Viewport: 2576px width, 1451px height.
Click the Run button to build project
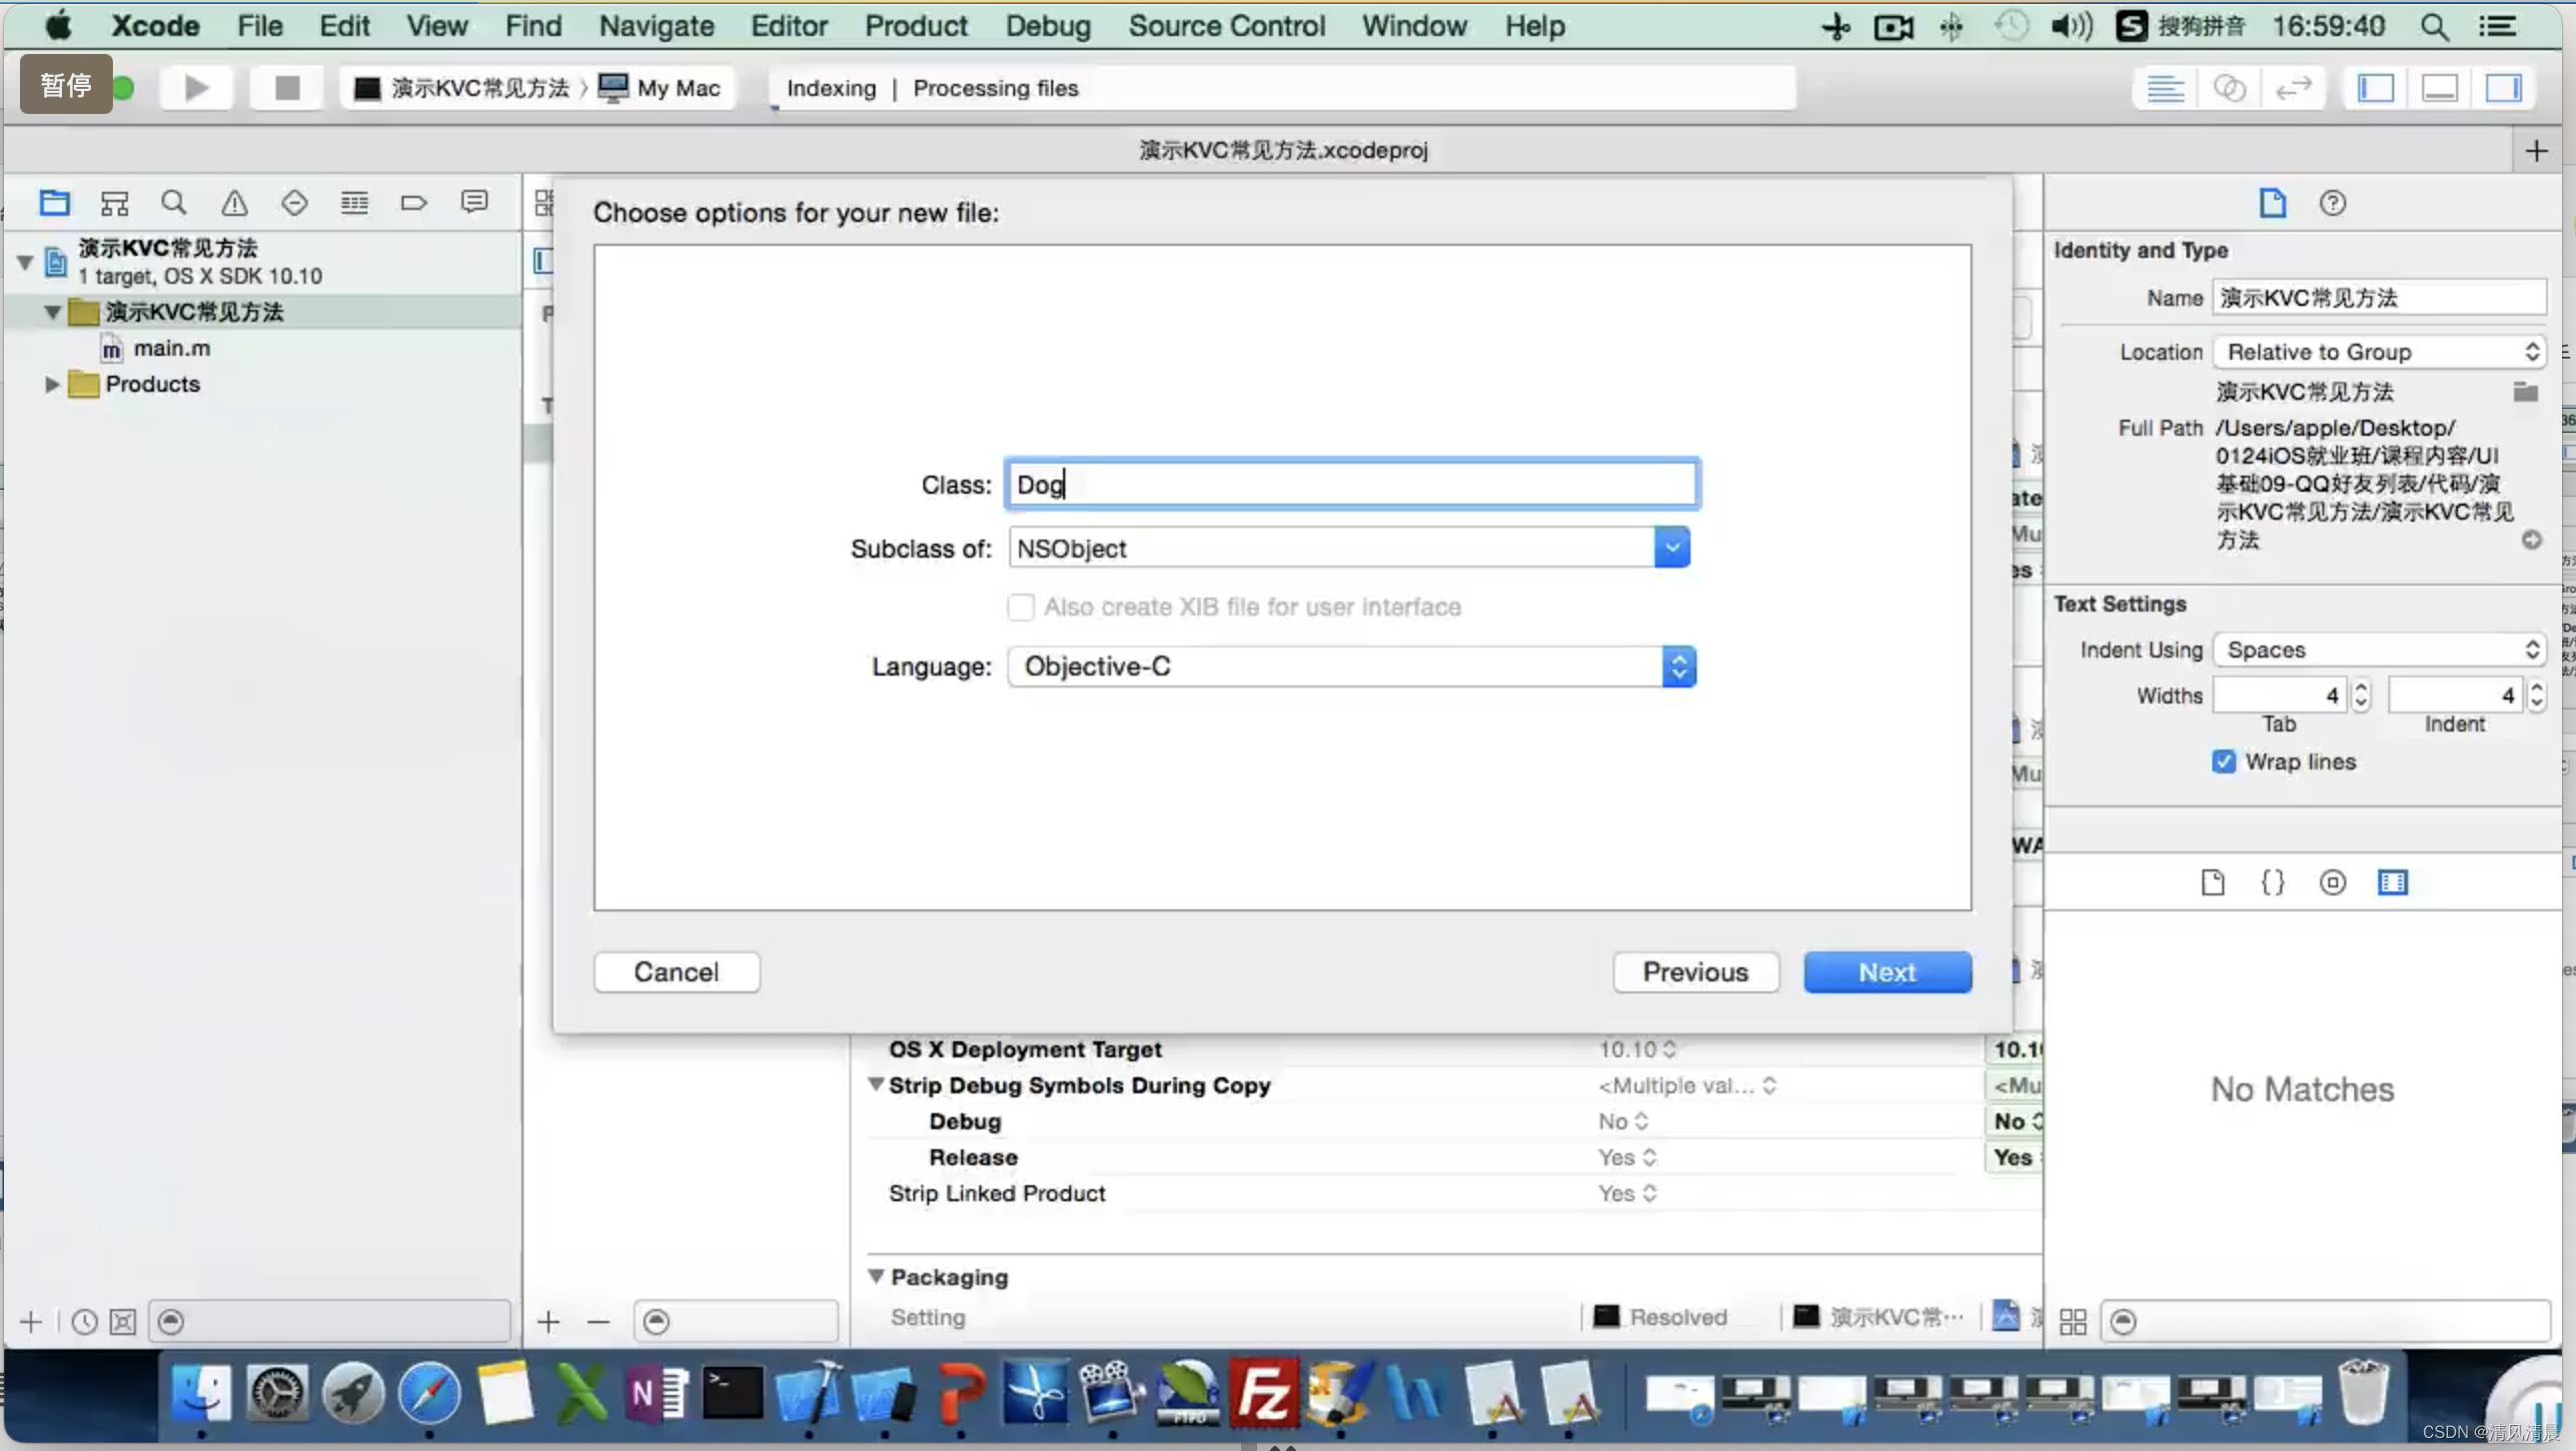coord(197,87)
